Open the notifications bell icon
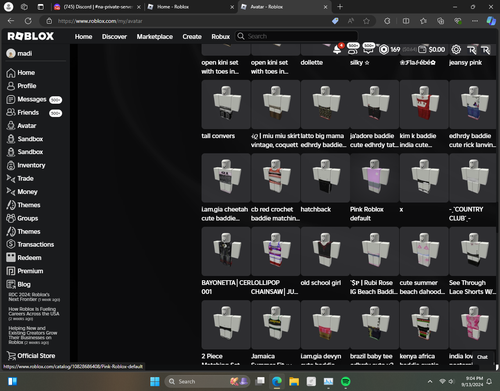The image size is (500, 391). [x=337, y=49]
